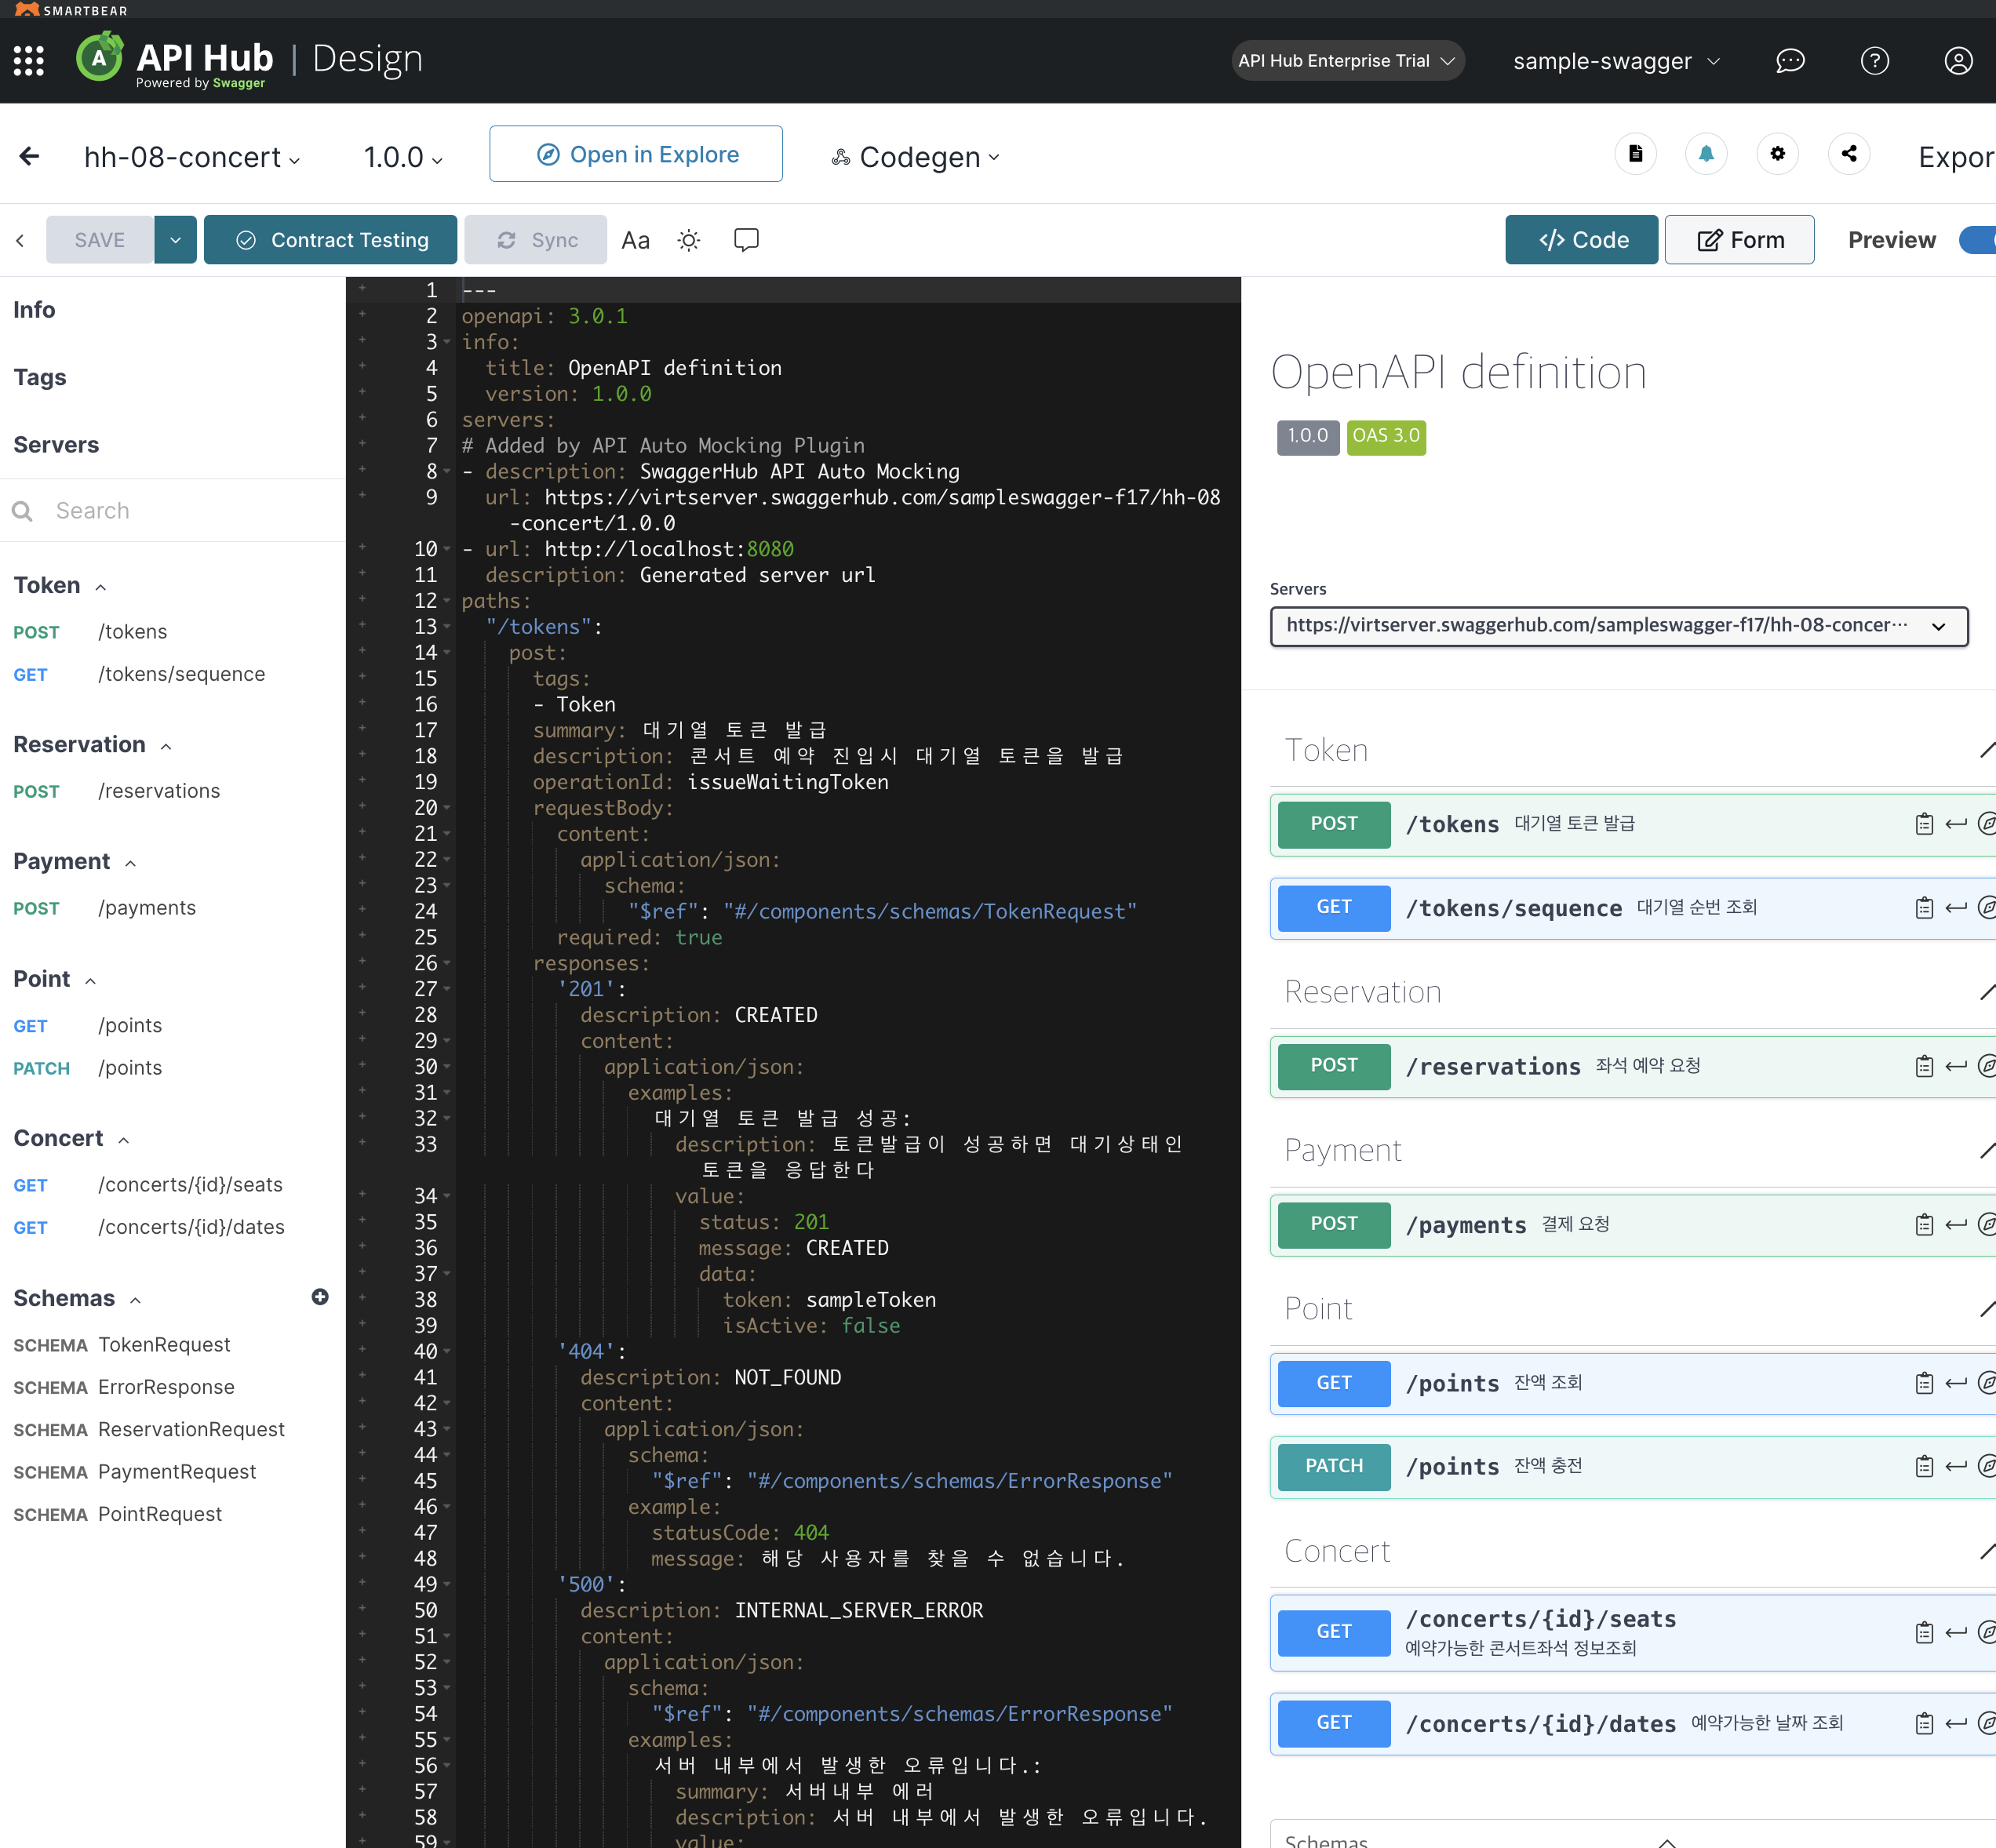Jump to the POST /tokens definition arrow icon
Screen dimensions: 1996x1848
tap(1956, 824)
